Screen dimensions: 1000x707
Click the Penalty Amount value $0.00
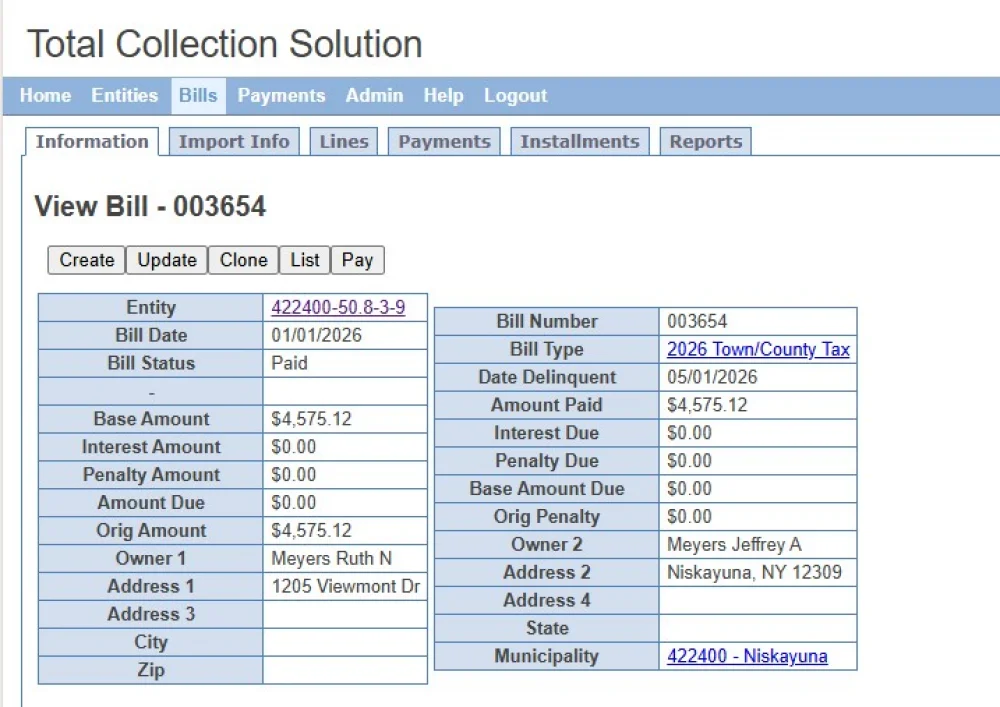293,475
